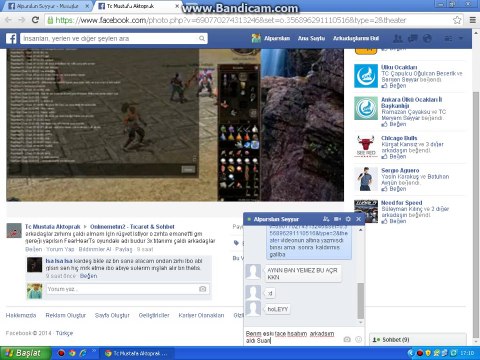Go back in browser
This screenshot has height=360, width=480.
click(8, 20)
